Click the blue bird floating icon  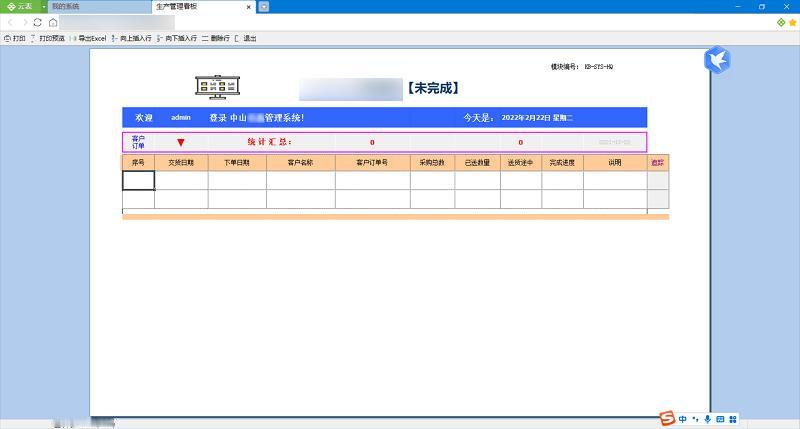coord(717,60)
